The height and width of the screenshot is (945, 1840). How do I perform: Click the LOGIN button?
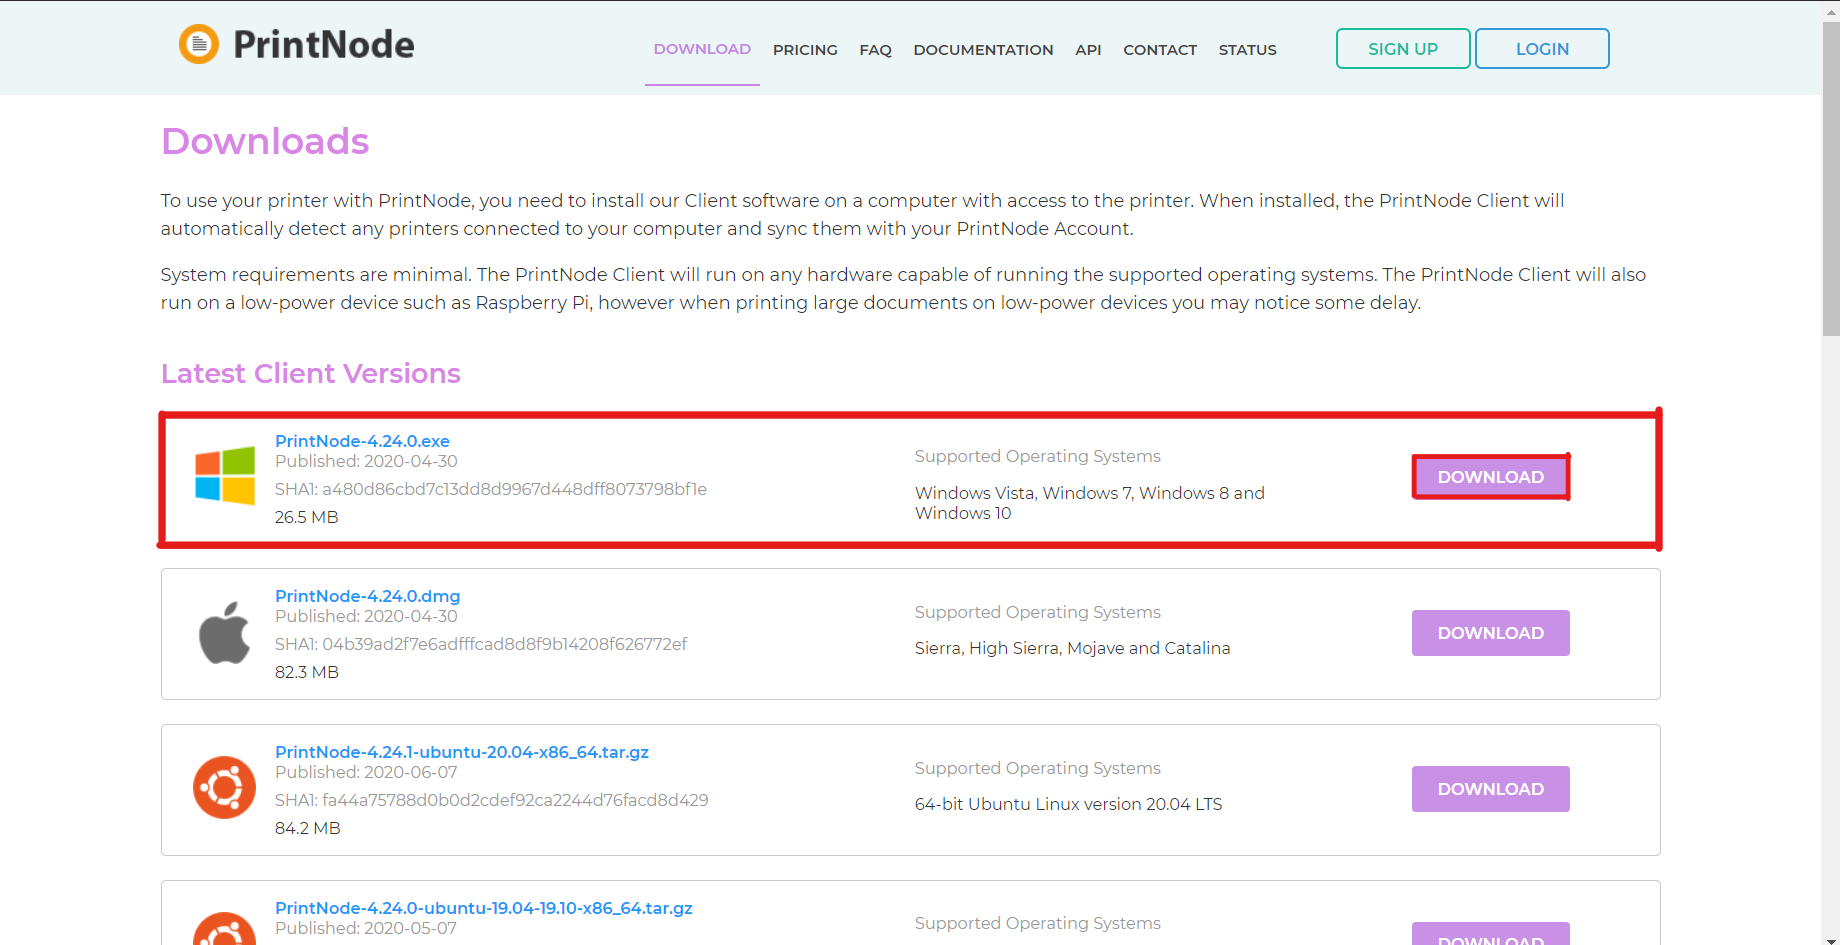(1542, 49)
